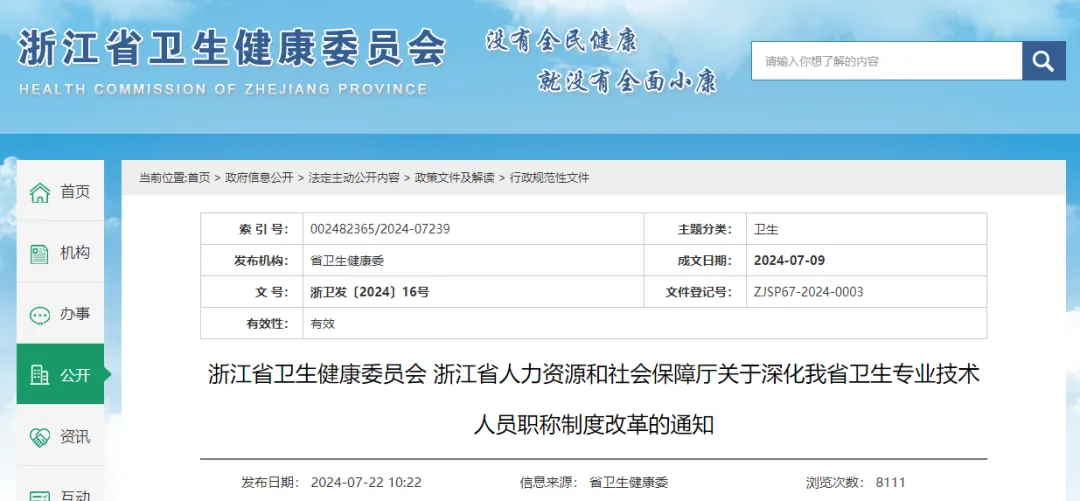This screenshot has width=1080, height=501.
Task: Click the 公开 building icon in sidebar
Action: pos(39,375)
